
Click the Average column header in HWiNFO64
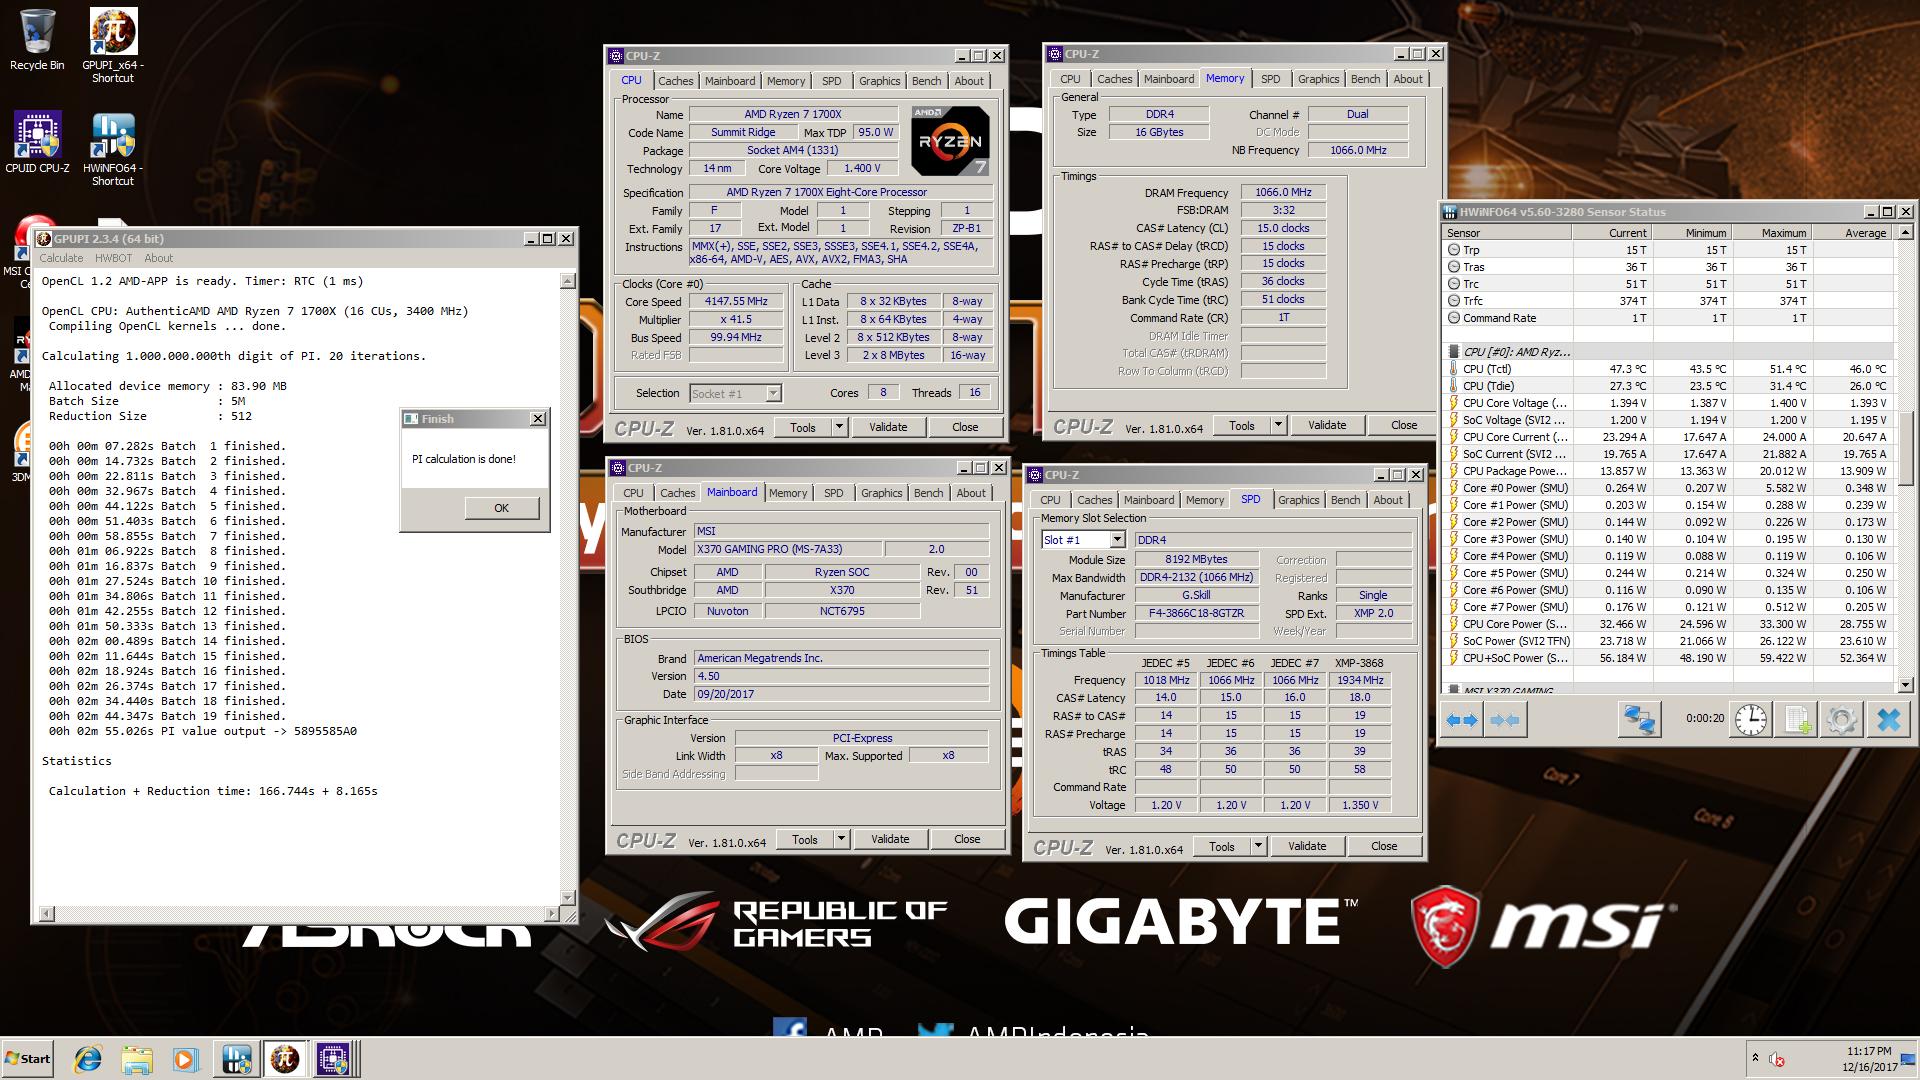click(1855, 233)
